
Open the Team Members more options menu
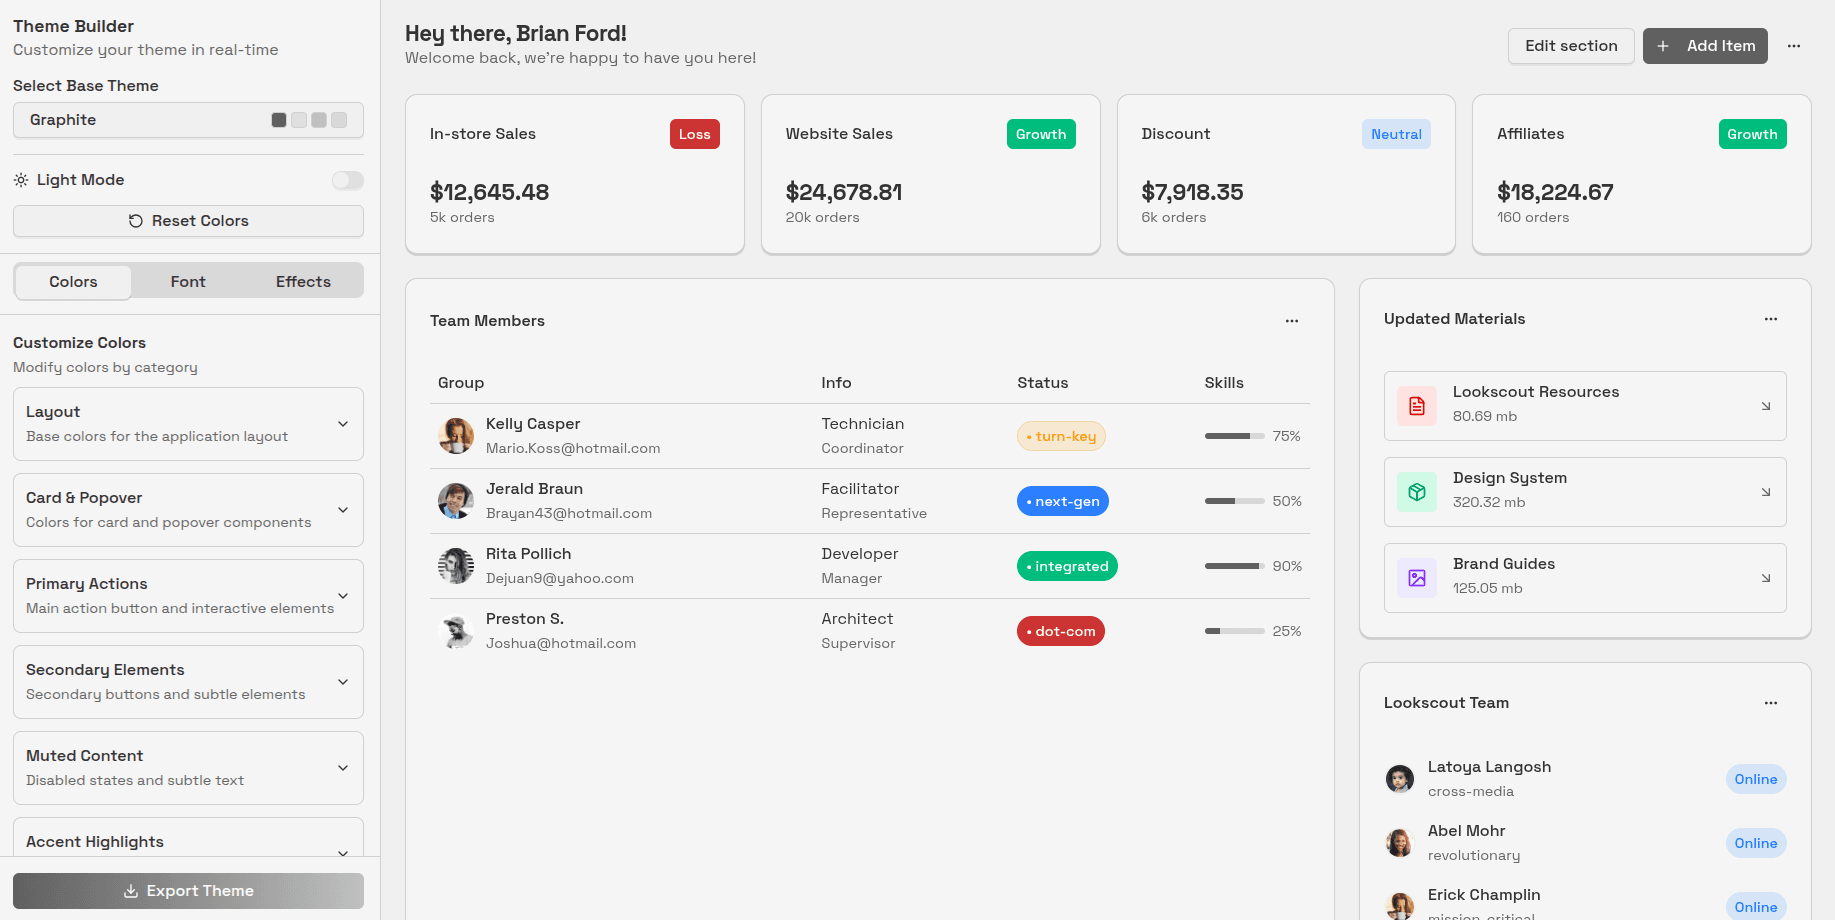click(1291, 321)
